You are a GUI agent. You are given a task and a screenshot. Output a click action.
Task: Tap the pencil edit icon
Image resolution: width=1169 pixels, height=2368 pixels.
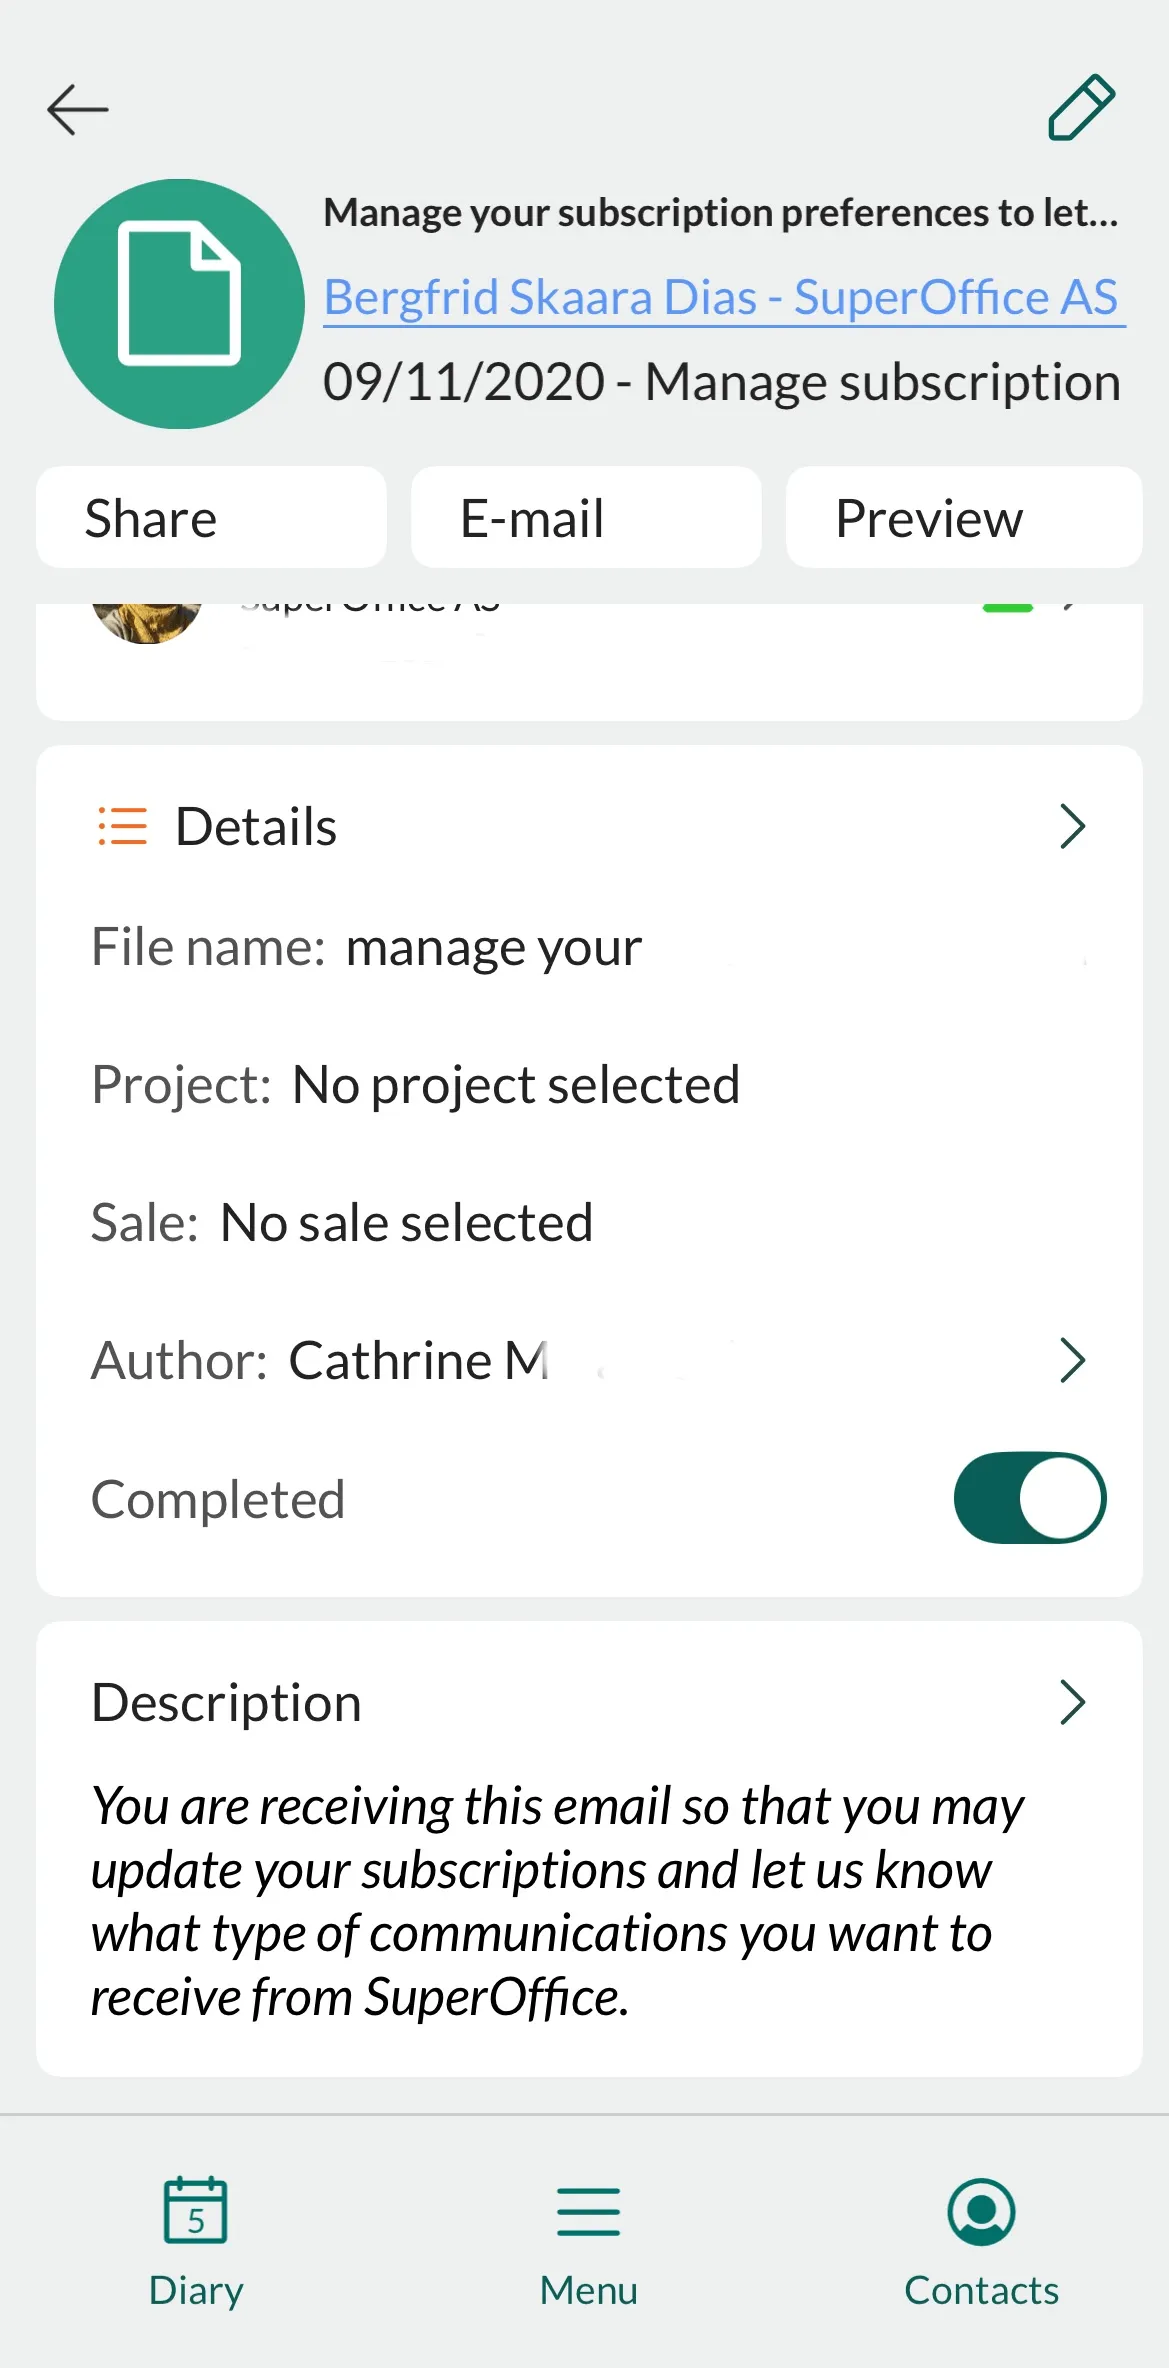click(1081, 107)
